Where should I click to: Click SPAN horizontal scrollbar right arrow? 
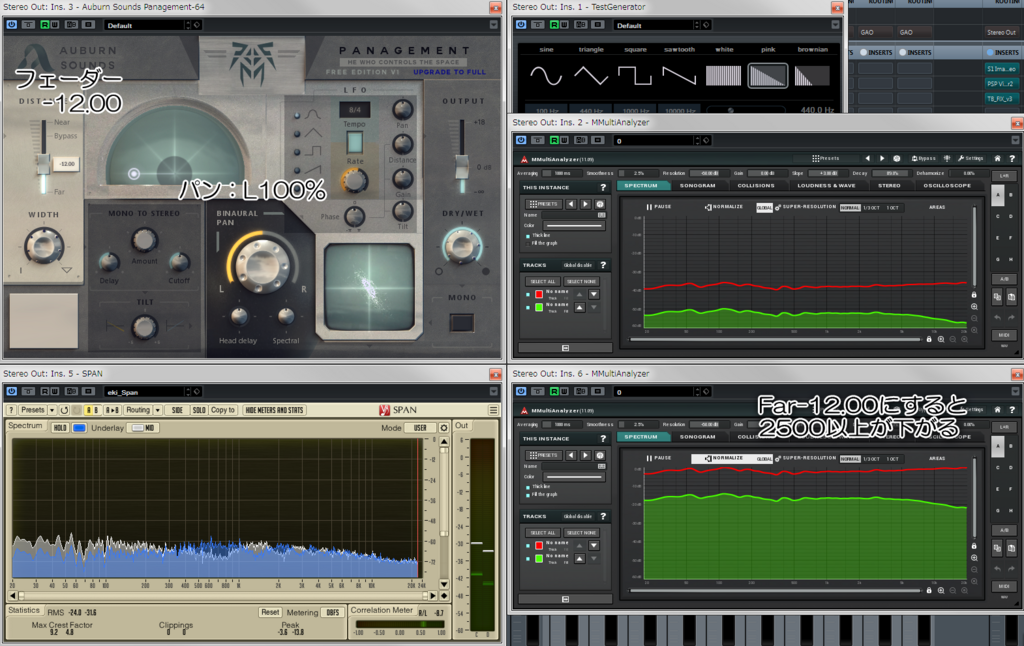432,596
